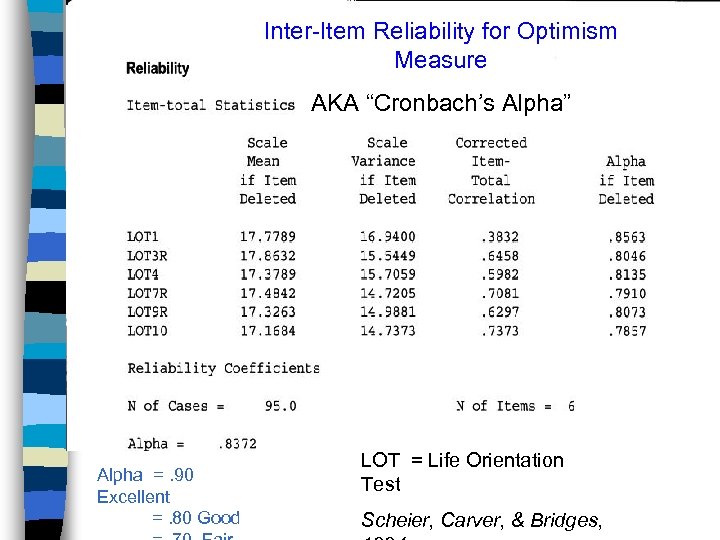720x540 pixels.
Task: Select the LOT4 row label
Action: [x=143, y=274]
